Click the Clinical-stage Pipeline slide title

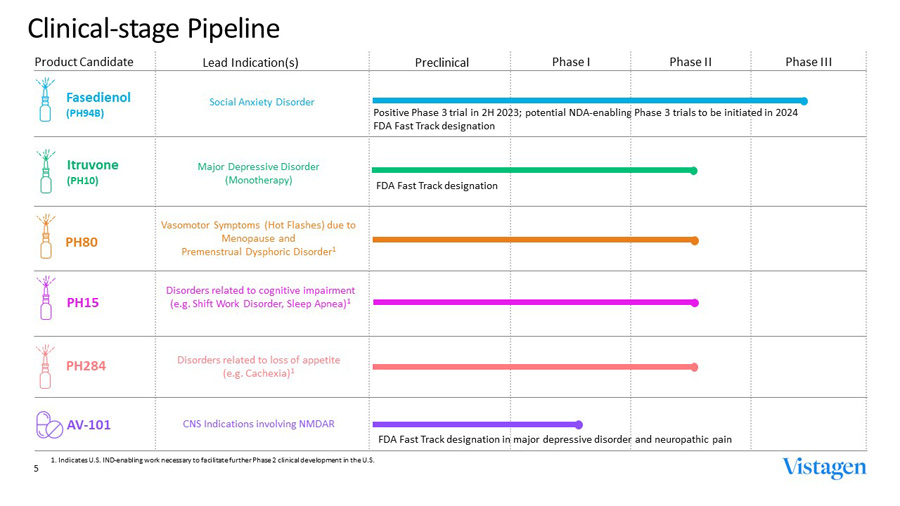pyautogui.click(x=153, y=28)
